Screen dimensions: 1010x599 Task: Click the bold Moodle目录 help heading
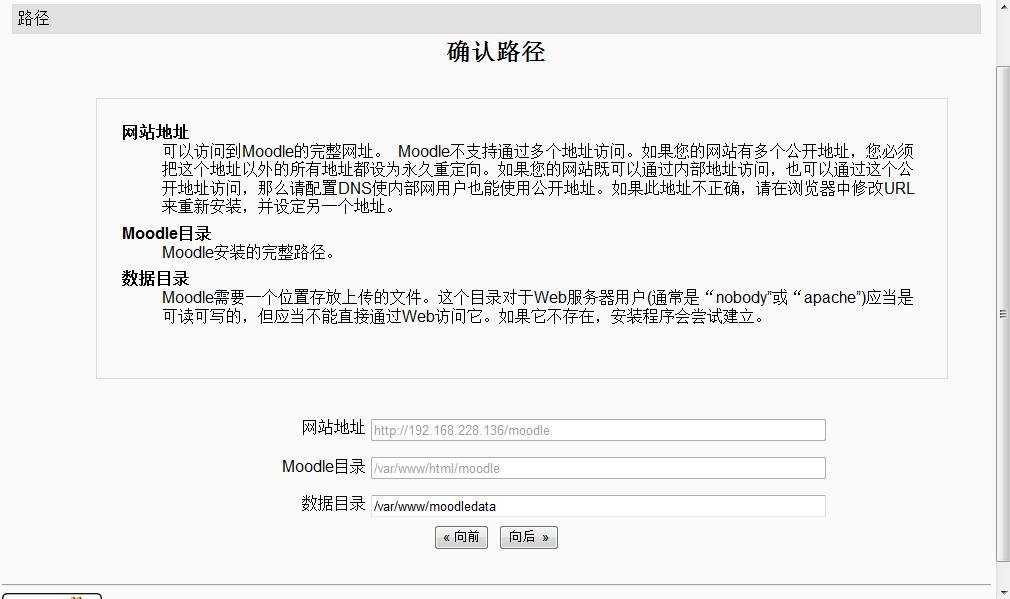(x=166, y=234)
